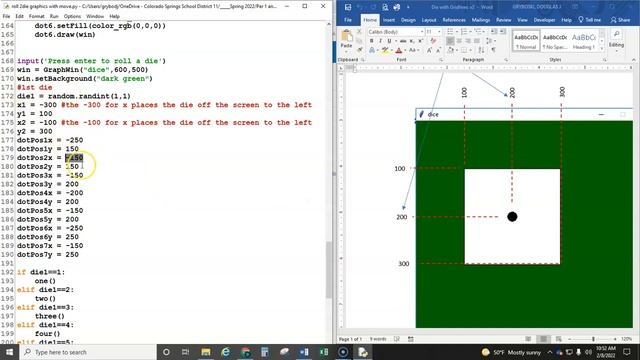Open the Calibri (Body) font name dropdown
The image size is (640, 360).
[422, 32]
